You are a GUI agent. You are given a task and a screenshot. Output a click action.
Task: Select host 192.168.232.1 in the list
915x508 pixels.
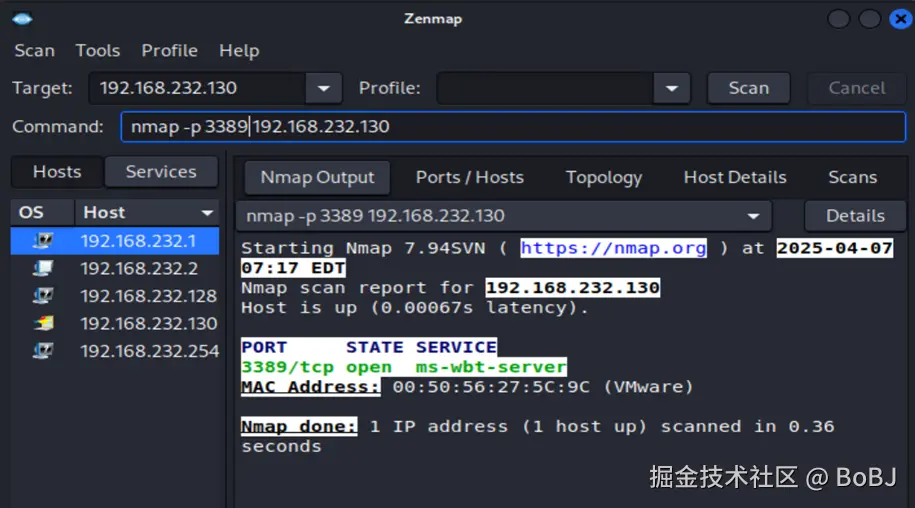click(x=115, y=241)
